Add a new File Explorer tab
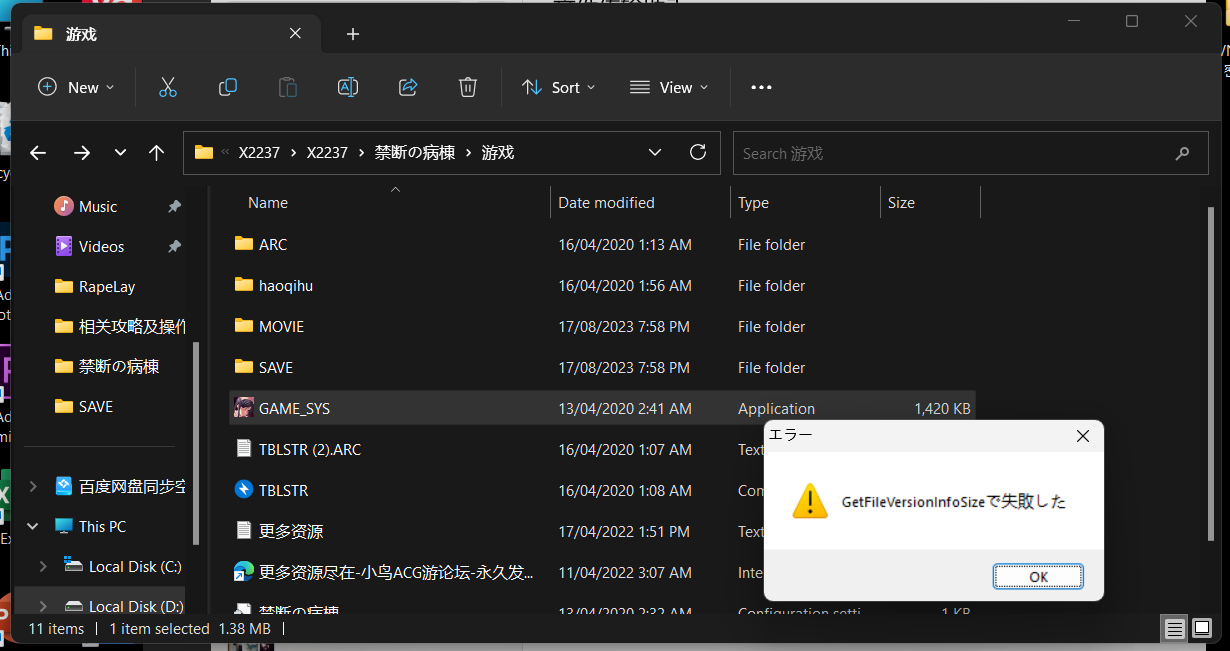The height and width of the screenshot is (651, 1230). pos(352,34)
